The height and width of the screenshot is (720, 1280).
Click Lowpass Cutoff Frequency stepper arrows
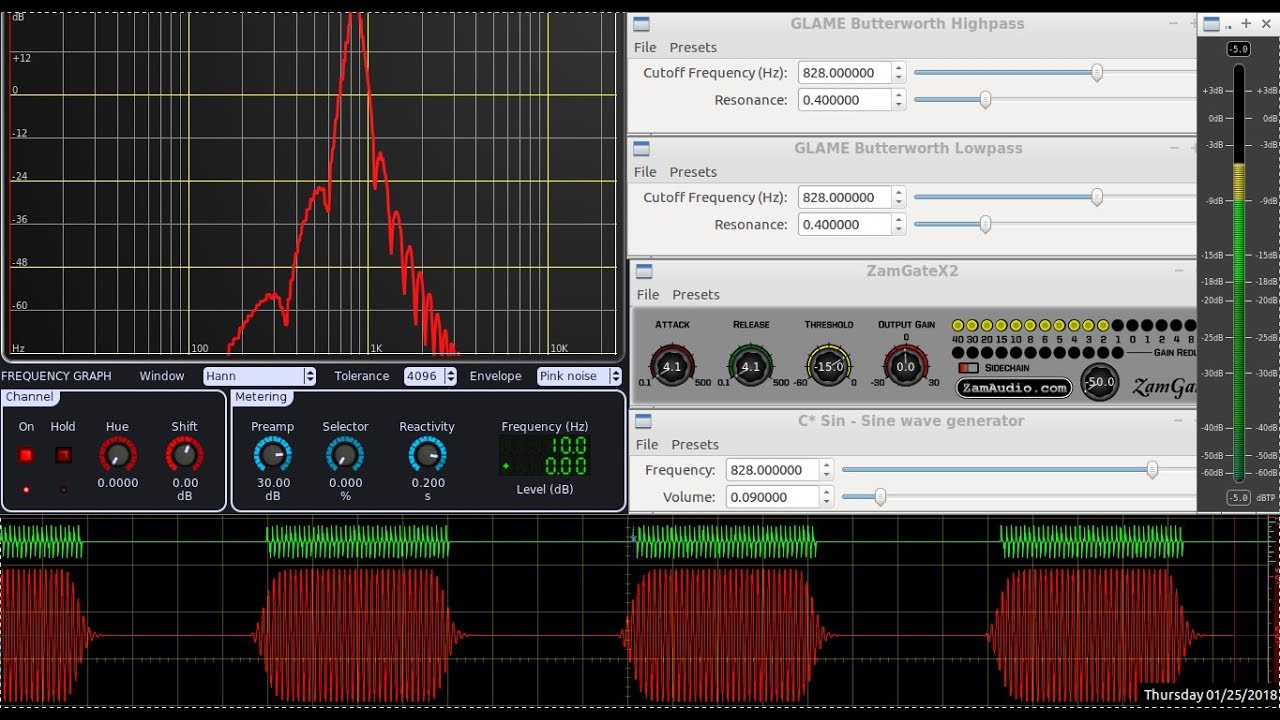(x=898, y=198)
